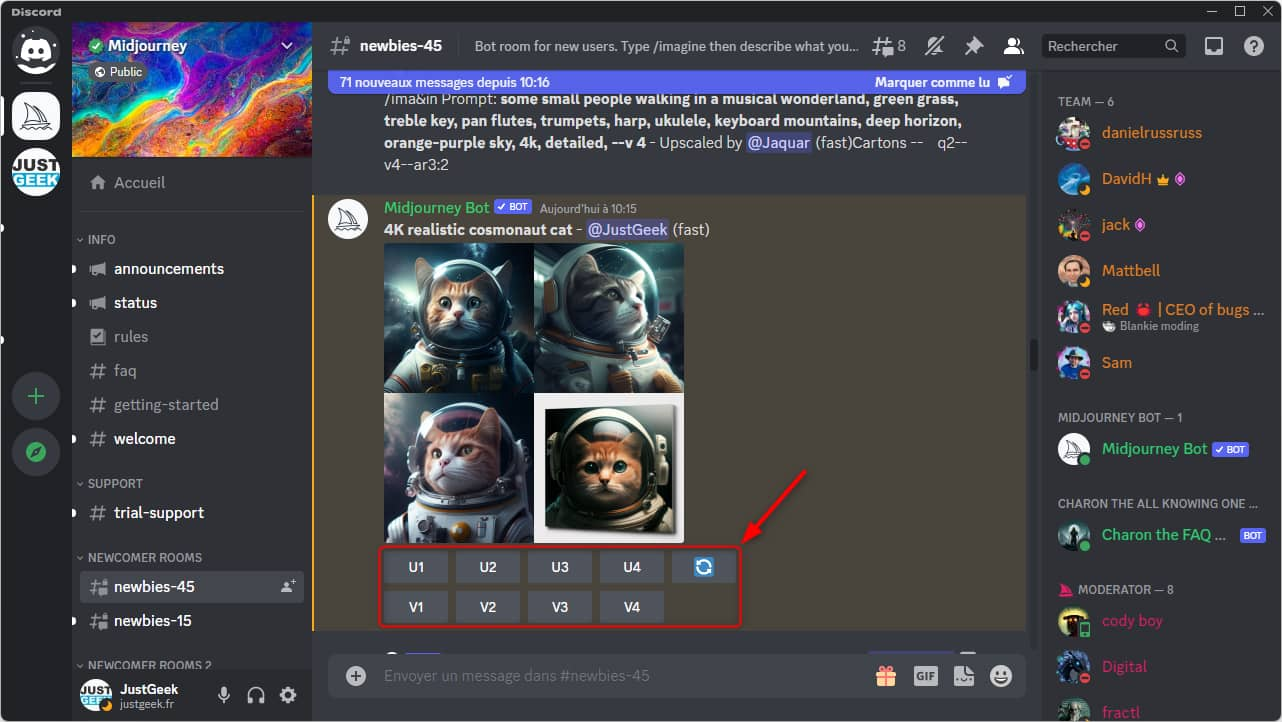The image size is (1282, 722).
Task: Toggle microphone mute
Action: 224,695
